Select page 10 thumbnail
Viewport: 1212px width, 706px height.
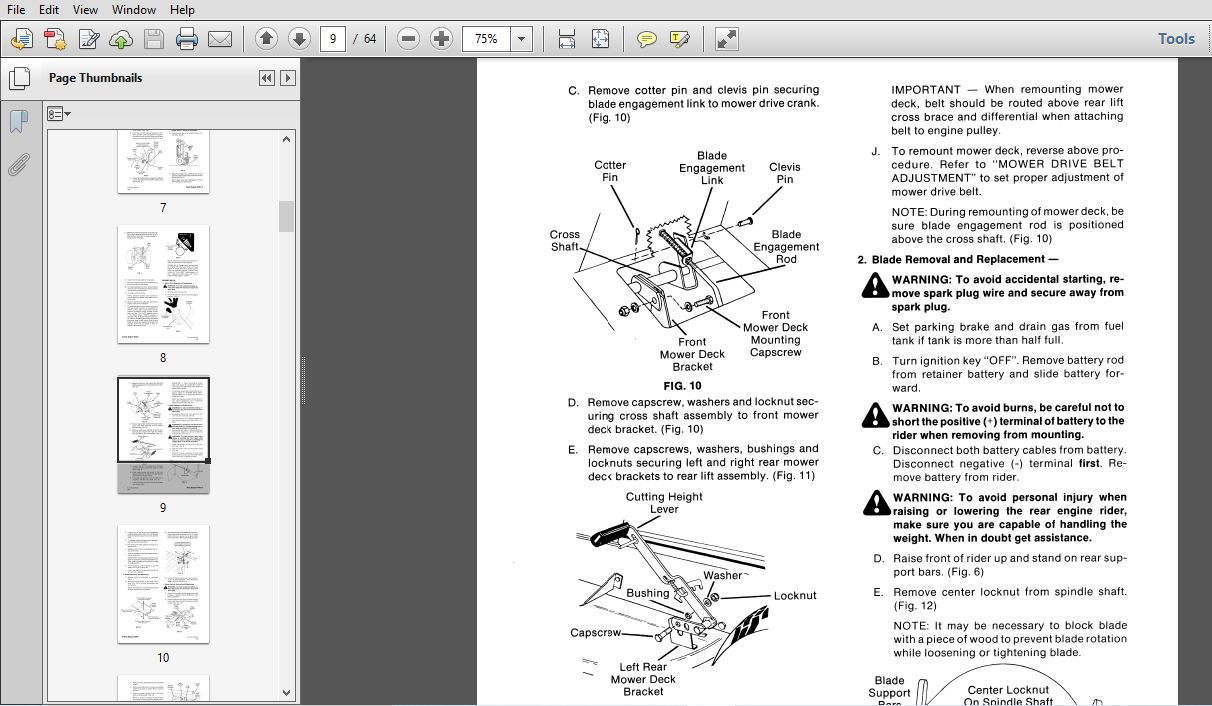point(163,584)
